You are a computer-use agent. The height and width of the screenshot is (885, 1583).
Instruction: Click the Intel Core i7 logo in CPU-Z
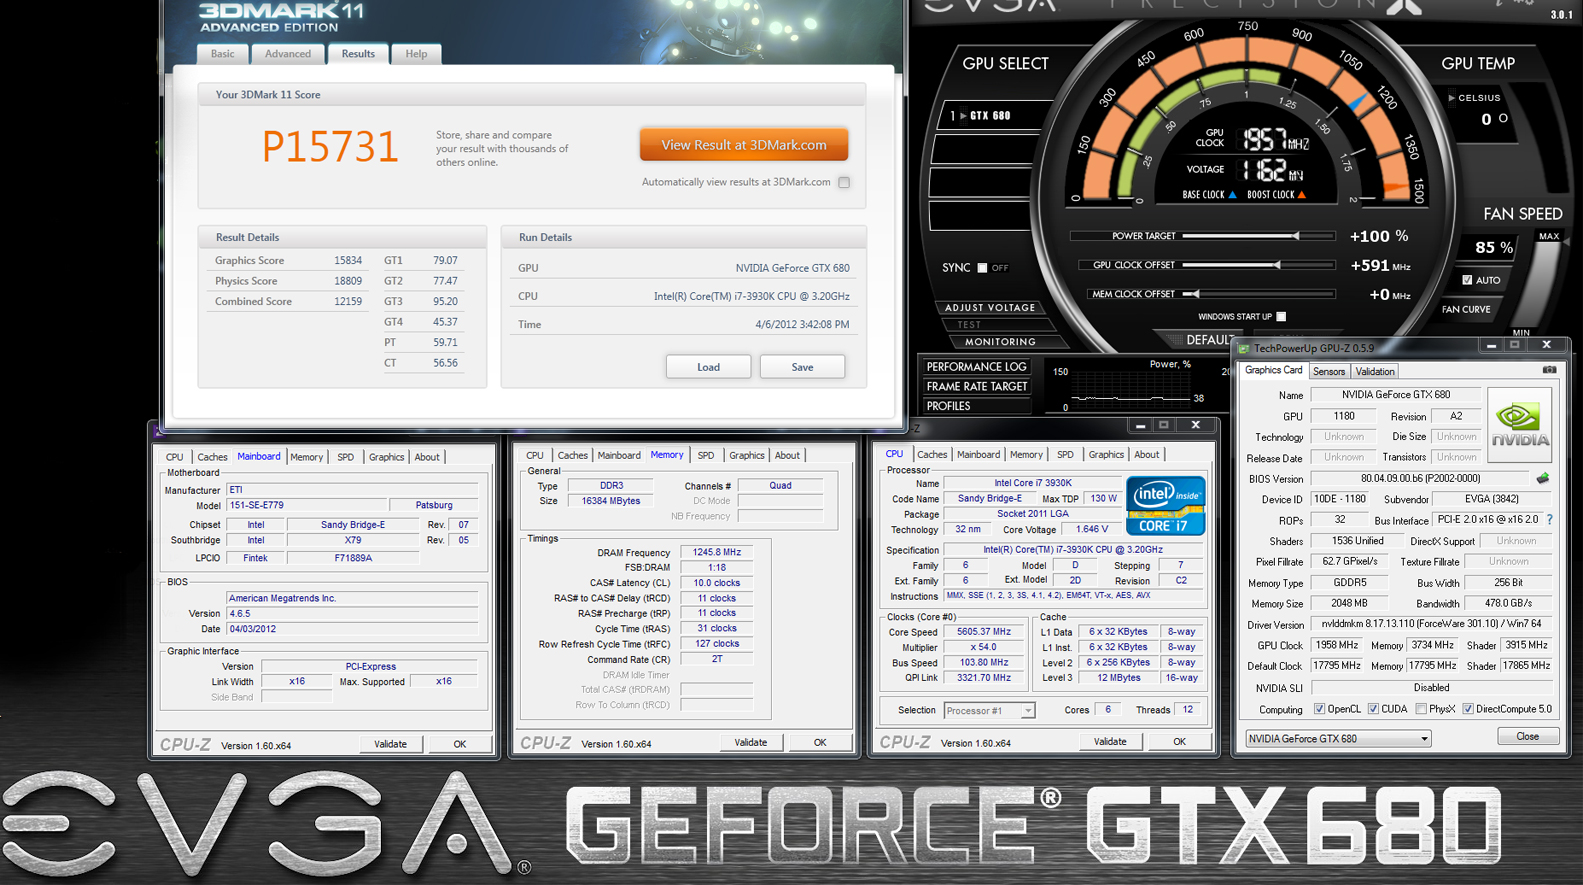pyautogui.click(x=1166, y=506)
